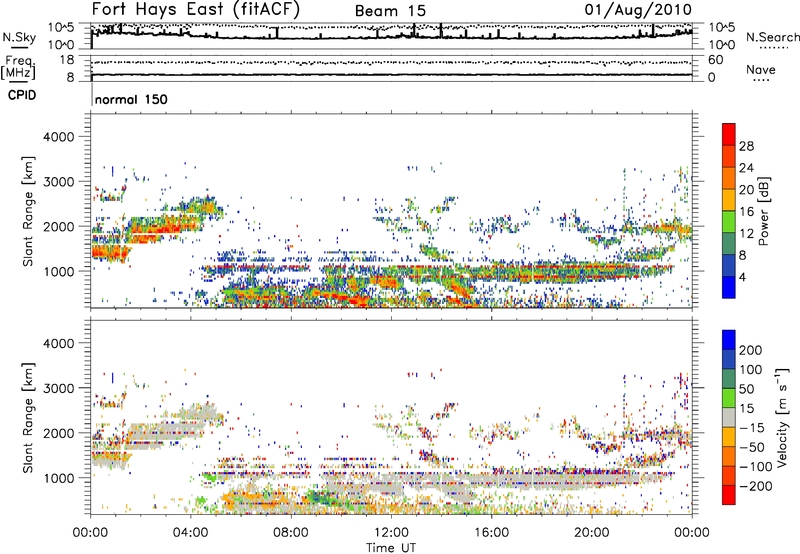This screenshot has height=554, width=800.
Task: Click the '16:00' time tick label
Action: click(x=491, y=533)
